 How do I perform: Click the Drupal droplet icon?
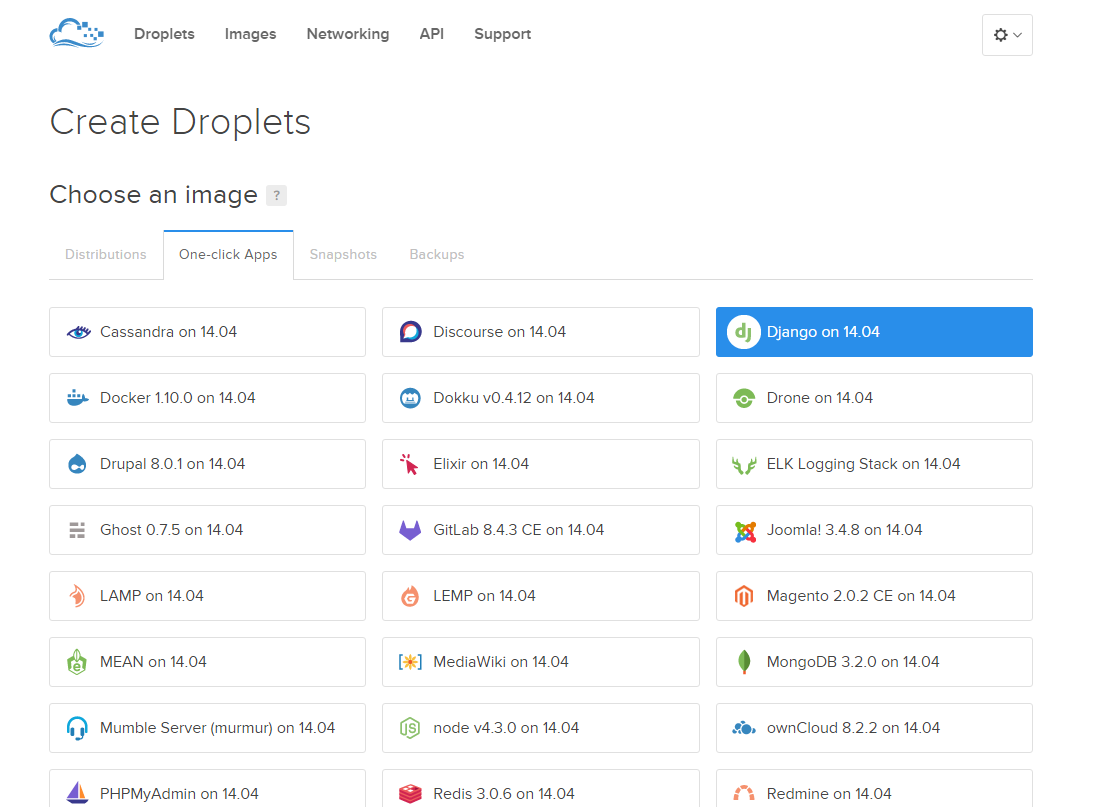(77, 464)
